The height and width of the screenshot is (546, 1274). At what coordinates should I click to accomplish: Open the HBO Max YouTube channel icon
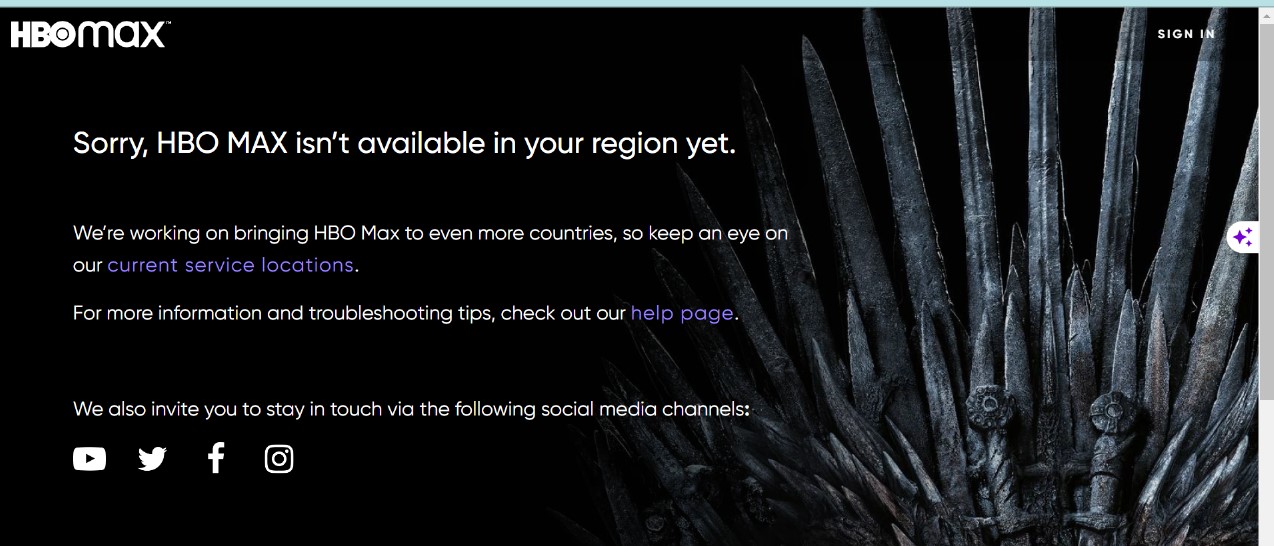click(89, 459)
